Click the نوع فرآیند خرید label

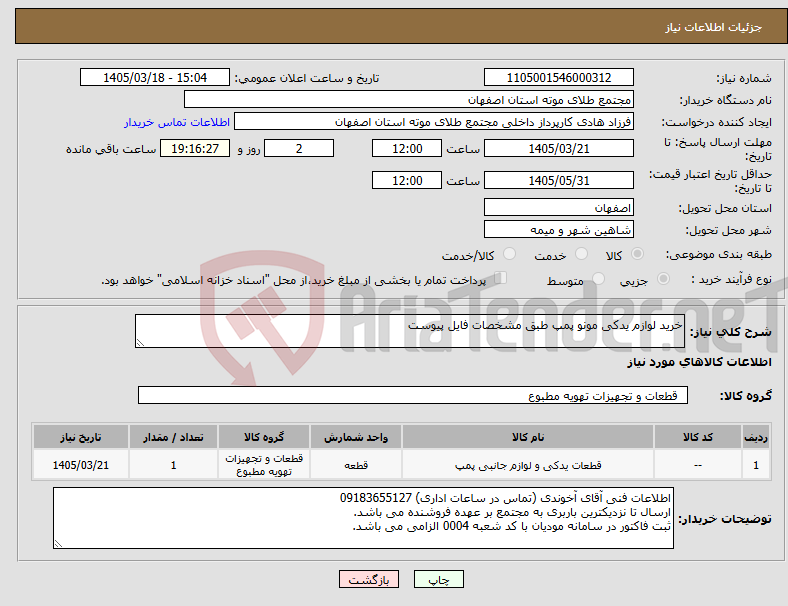click(x=732, y=279)
